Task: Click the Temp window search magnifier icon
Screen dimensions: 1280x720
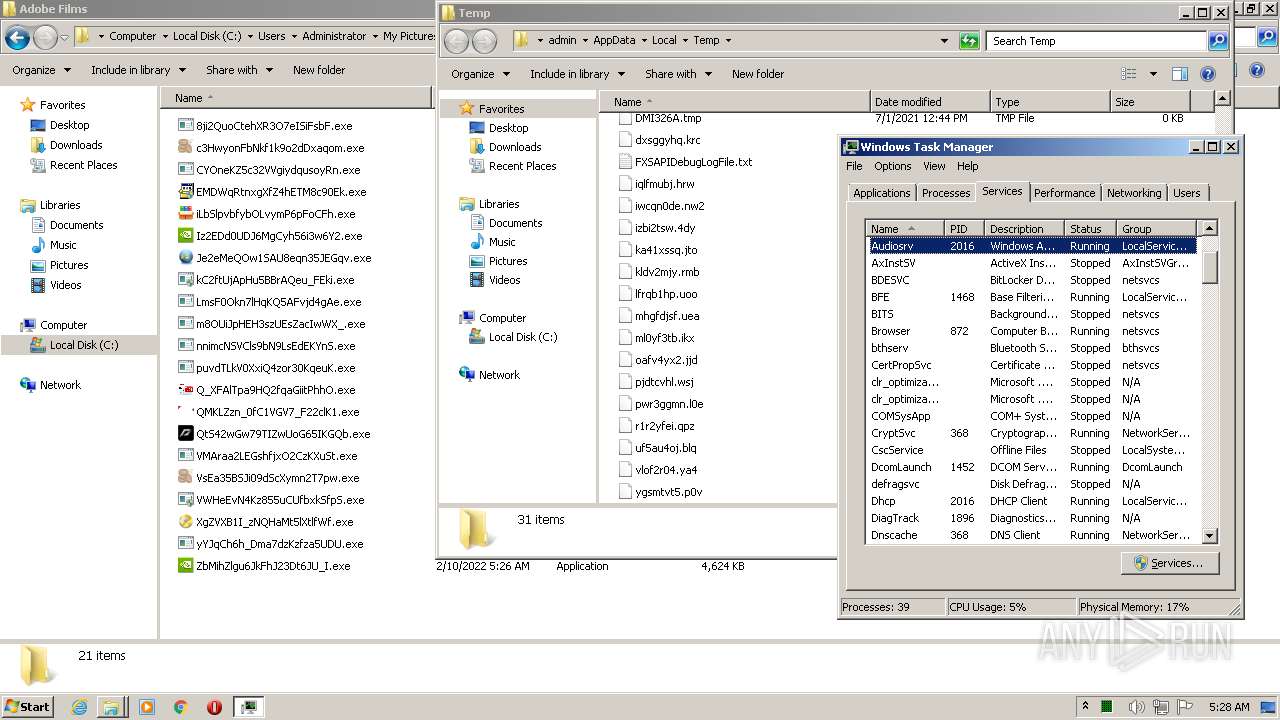Action: click(x=1218, y=41)
